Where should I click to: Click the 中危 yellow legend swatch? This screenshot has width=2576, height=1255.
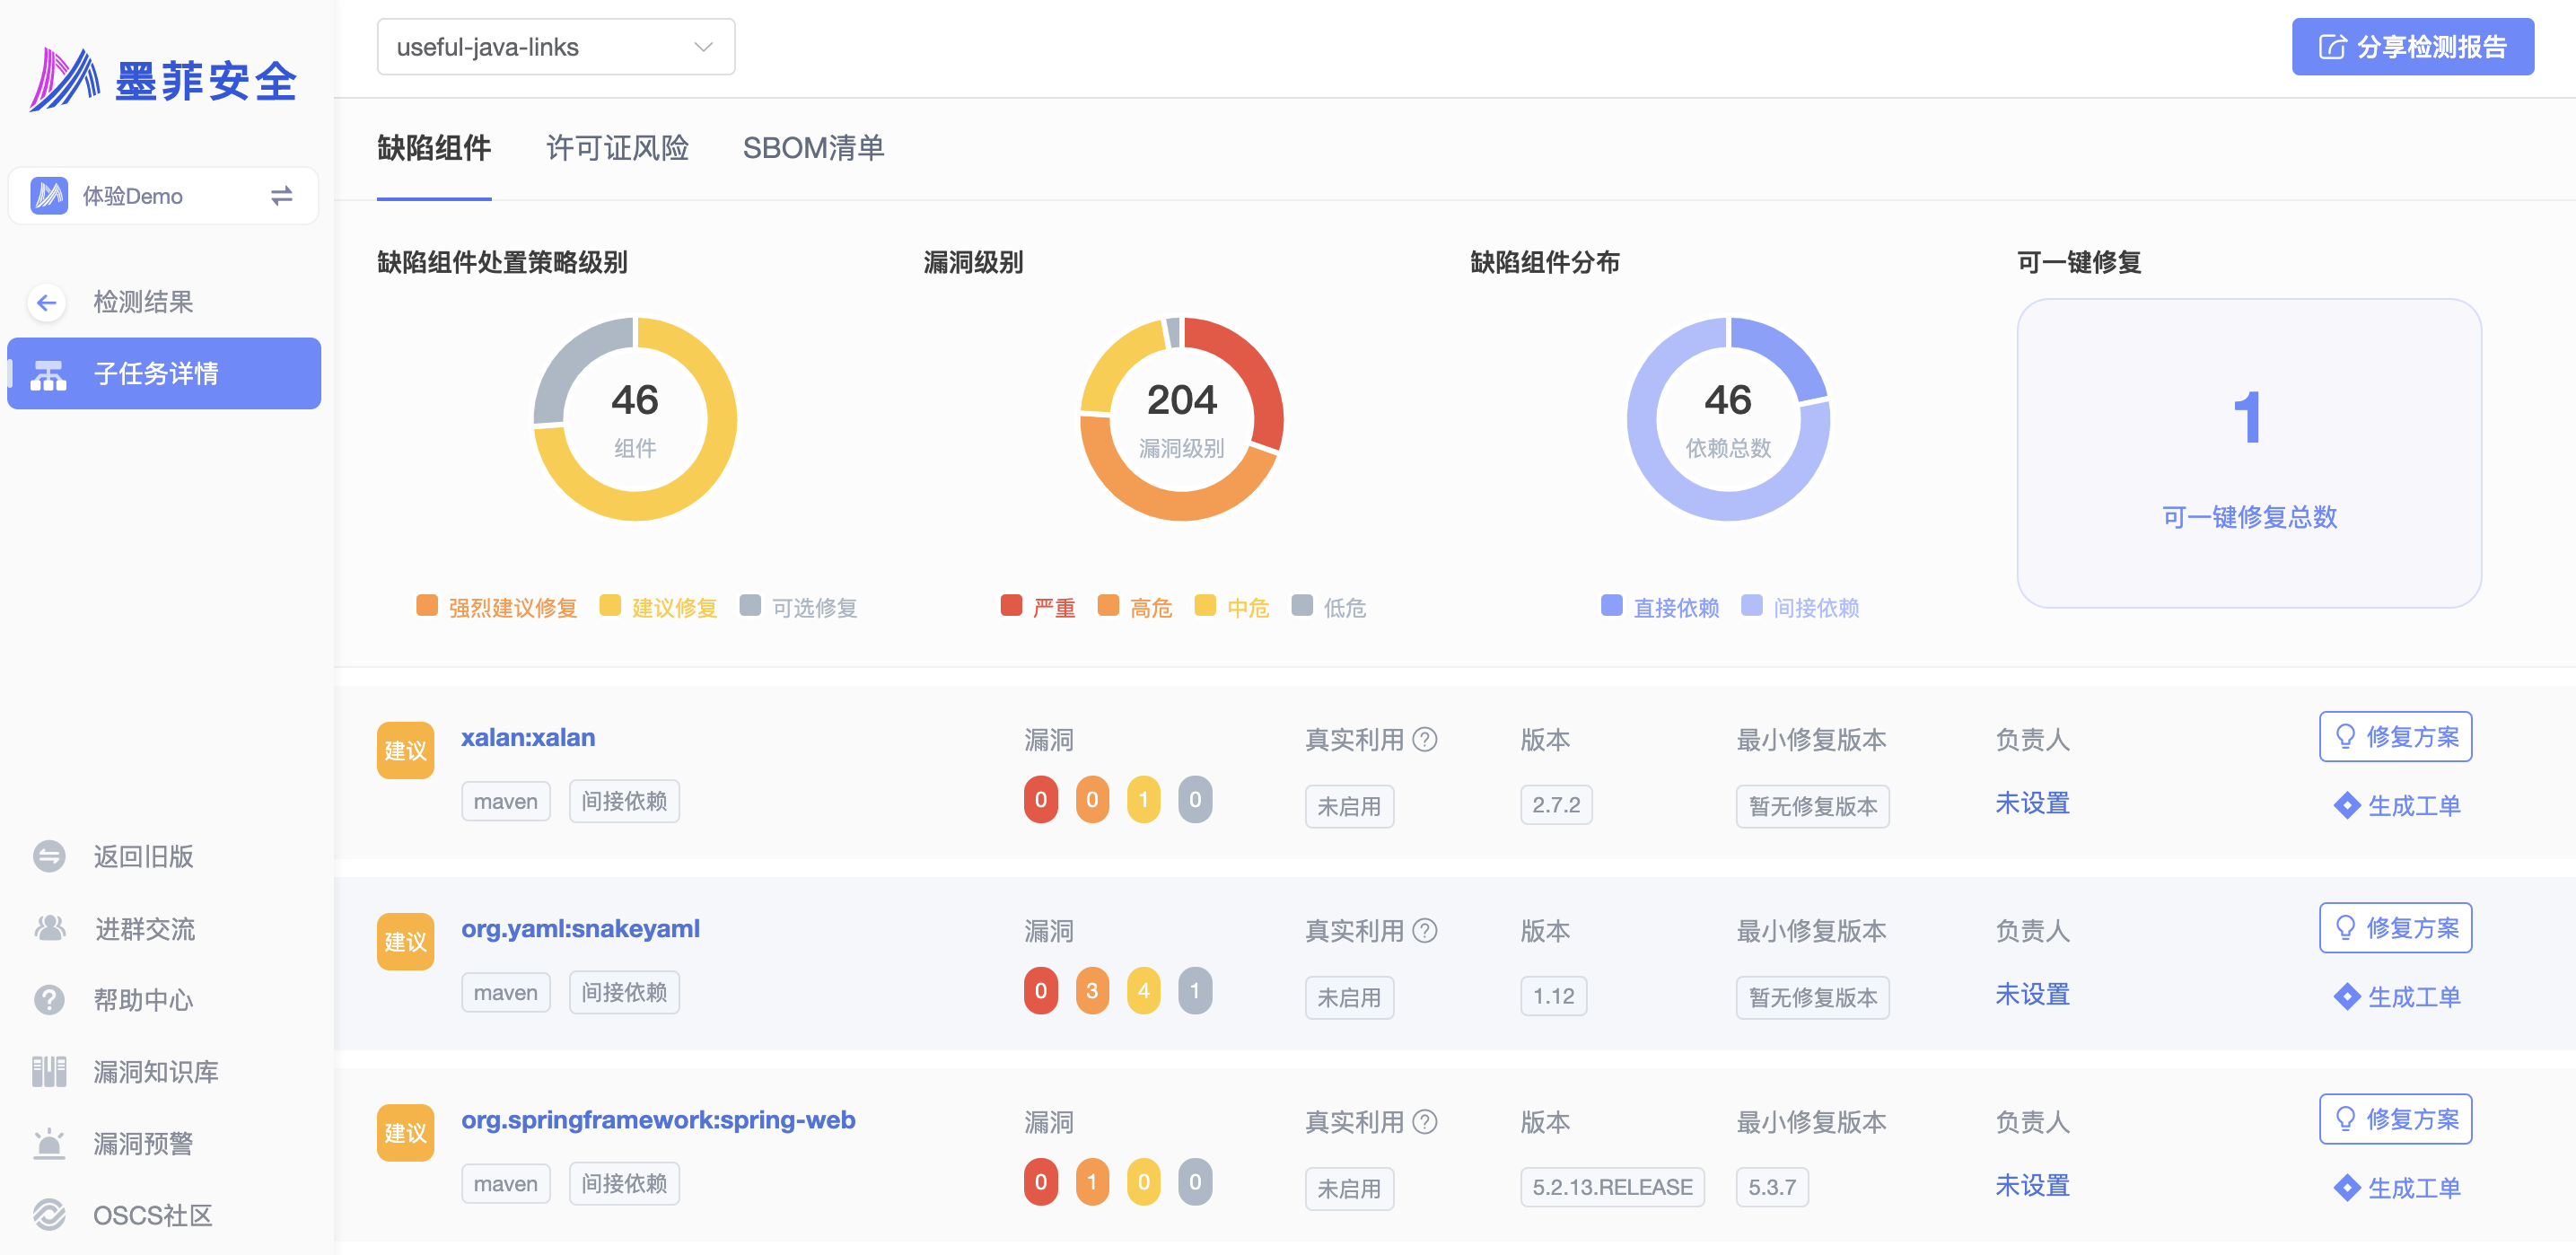[x=1205, y=606]
